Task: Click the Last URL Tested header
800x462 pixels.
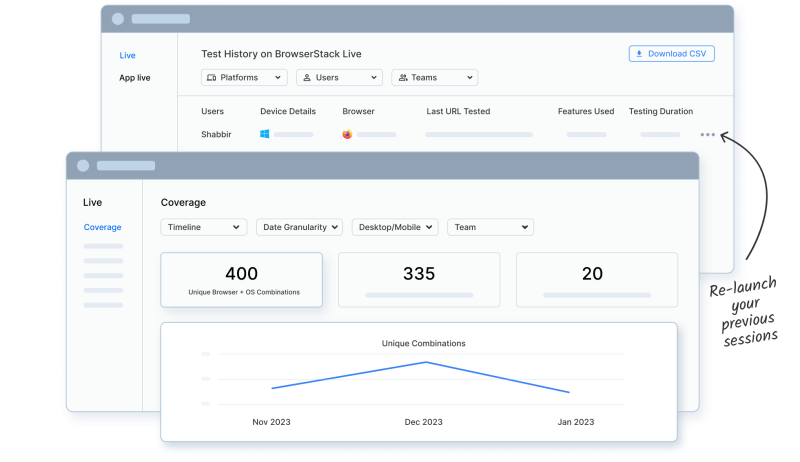Action: tap(458, 111)
